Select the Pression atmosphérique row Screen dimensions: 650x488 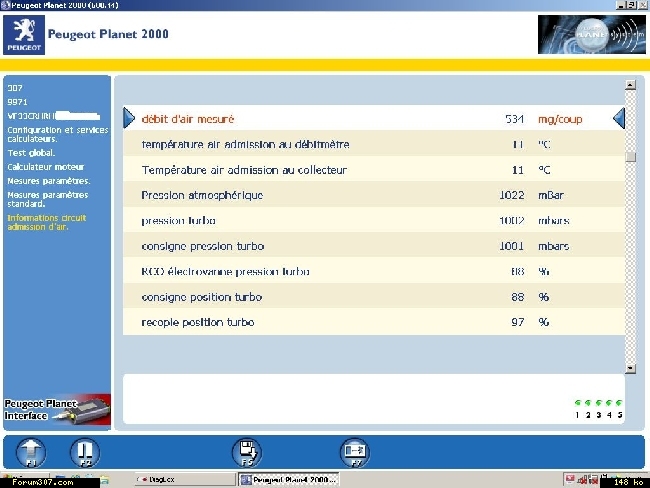tap(374, 194)
